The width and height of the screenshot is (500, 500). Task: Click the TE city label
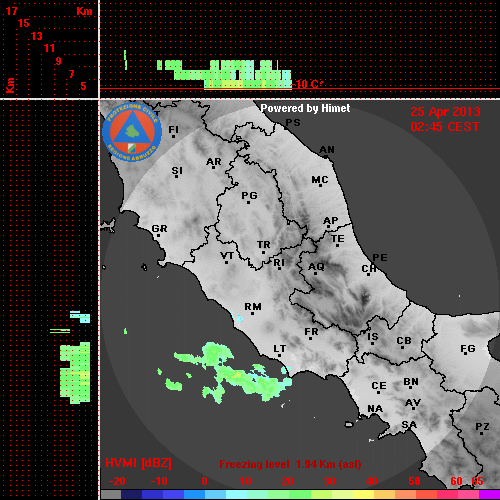338,239
